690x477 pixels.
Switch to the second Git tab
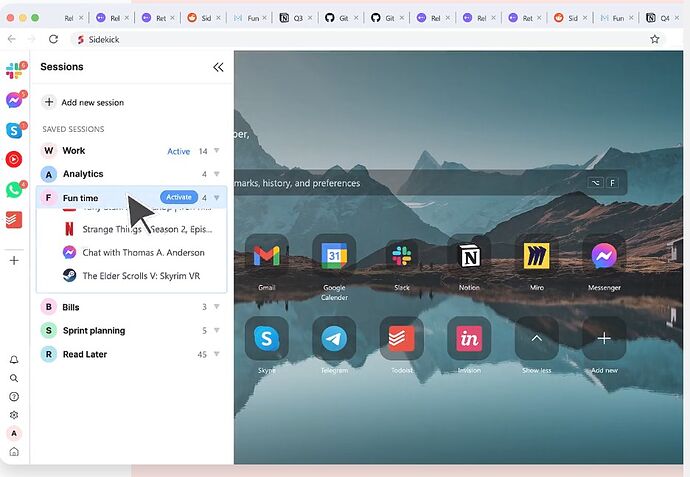[386, 18]
